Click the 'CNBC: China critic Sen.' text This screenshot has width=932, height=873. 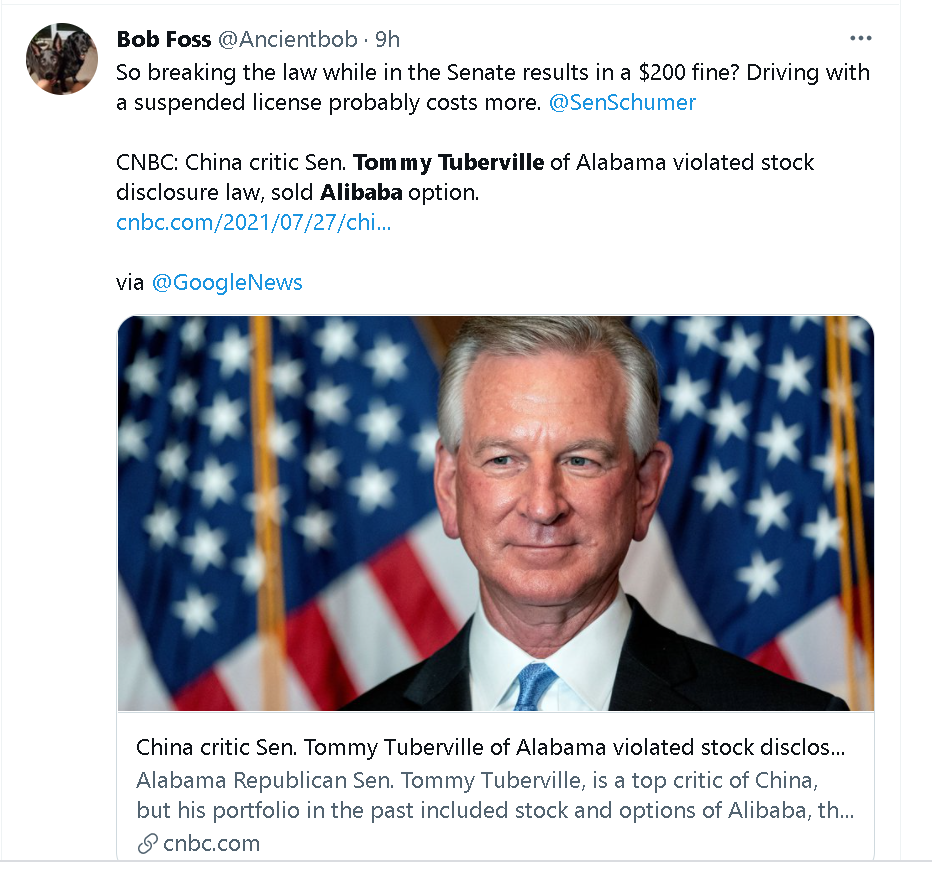pyautogui.click(x=232, y=162)
